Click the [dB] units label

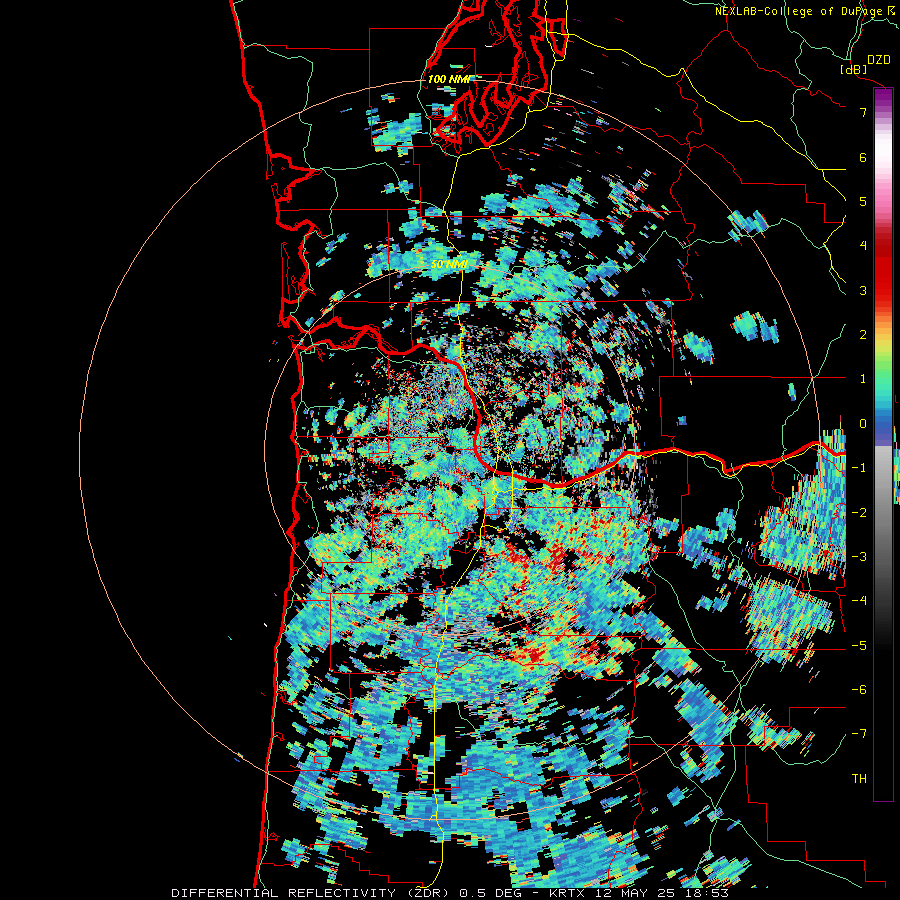[x=854, y=69]
